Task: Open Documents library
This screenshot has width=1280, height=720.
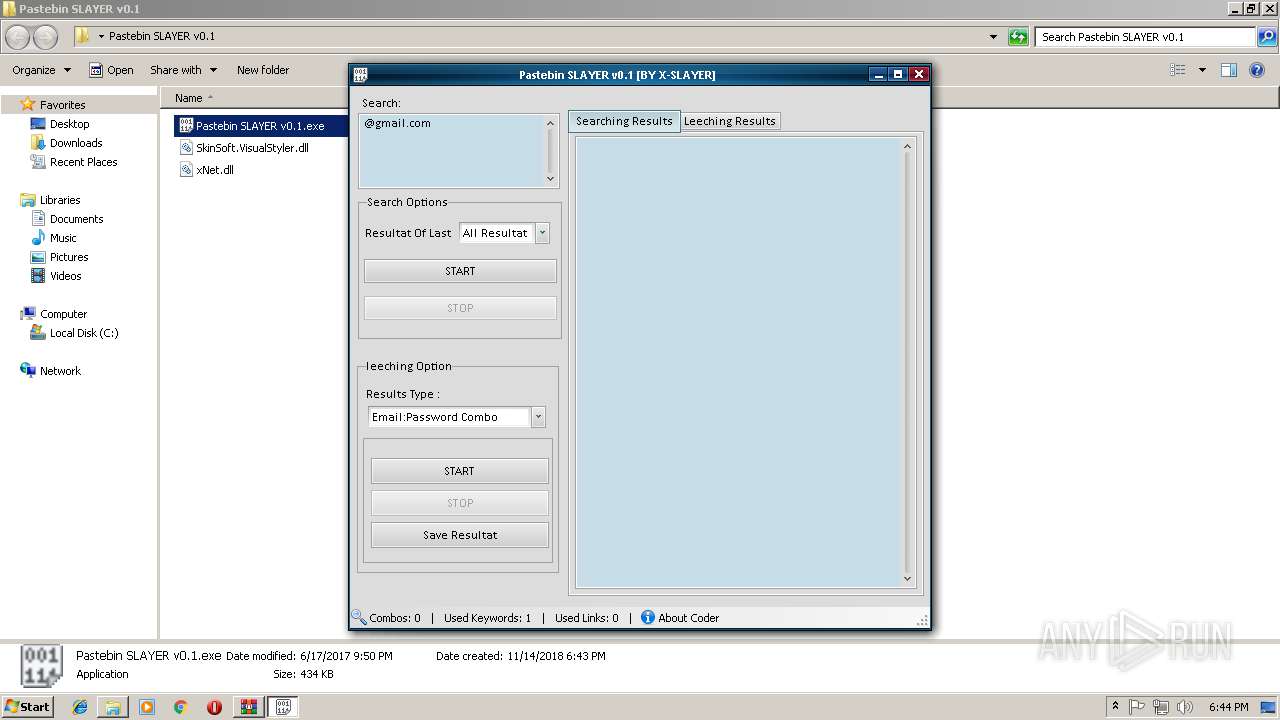Action: pyautogui.click(x=76, y=219)
